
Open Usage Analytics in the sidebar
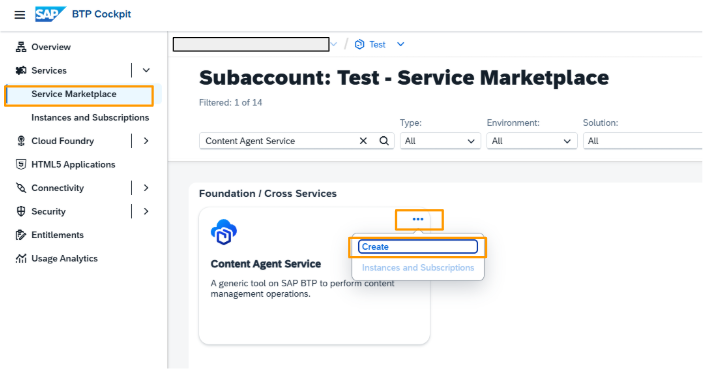[64, 259]
